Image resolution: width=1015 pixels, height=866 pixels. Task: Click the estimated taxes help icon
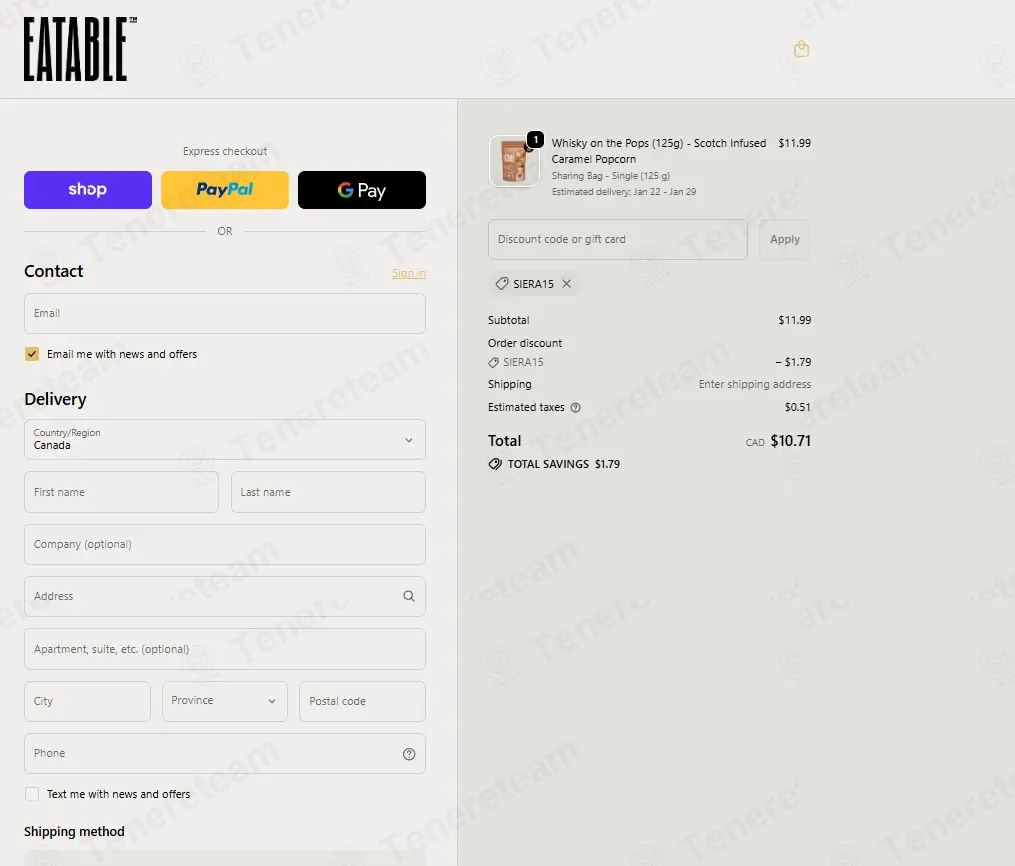click(x=575, y=407)
